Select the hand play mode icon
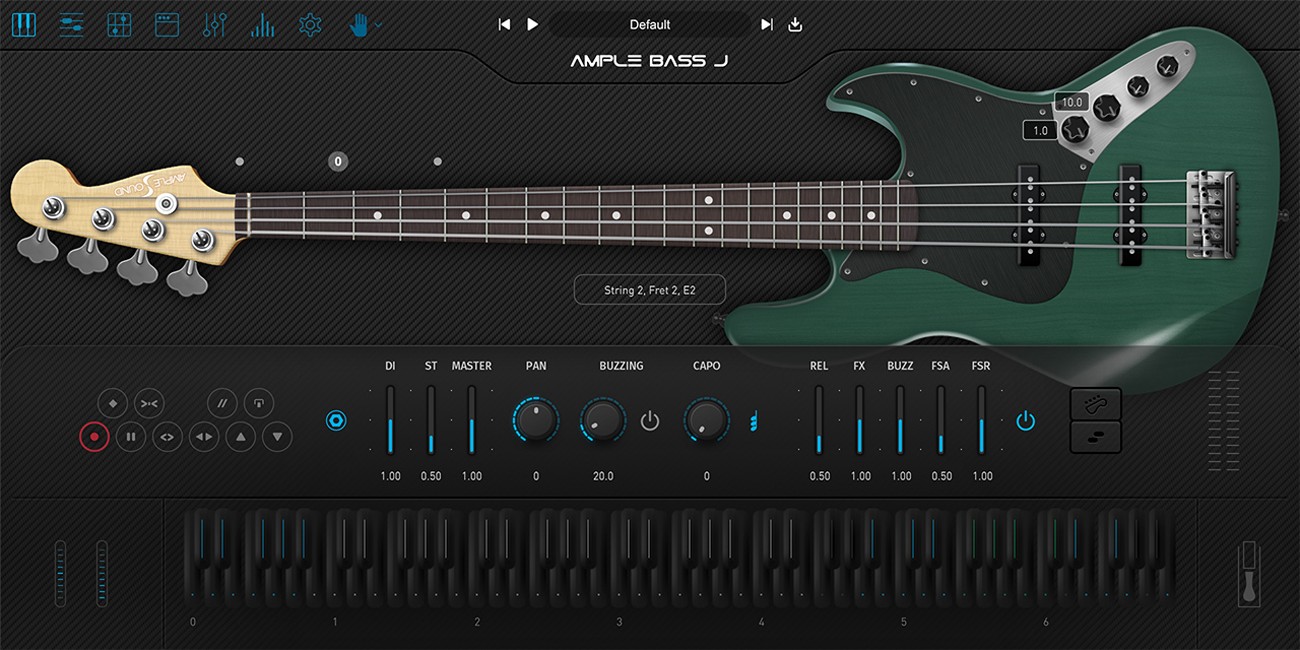The image size is (1300, 650). tap(358, 24)
